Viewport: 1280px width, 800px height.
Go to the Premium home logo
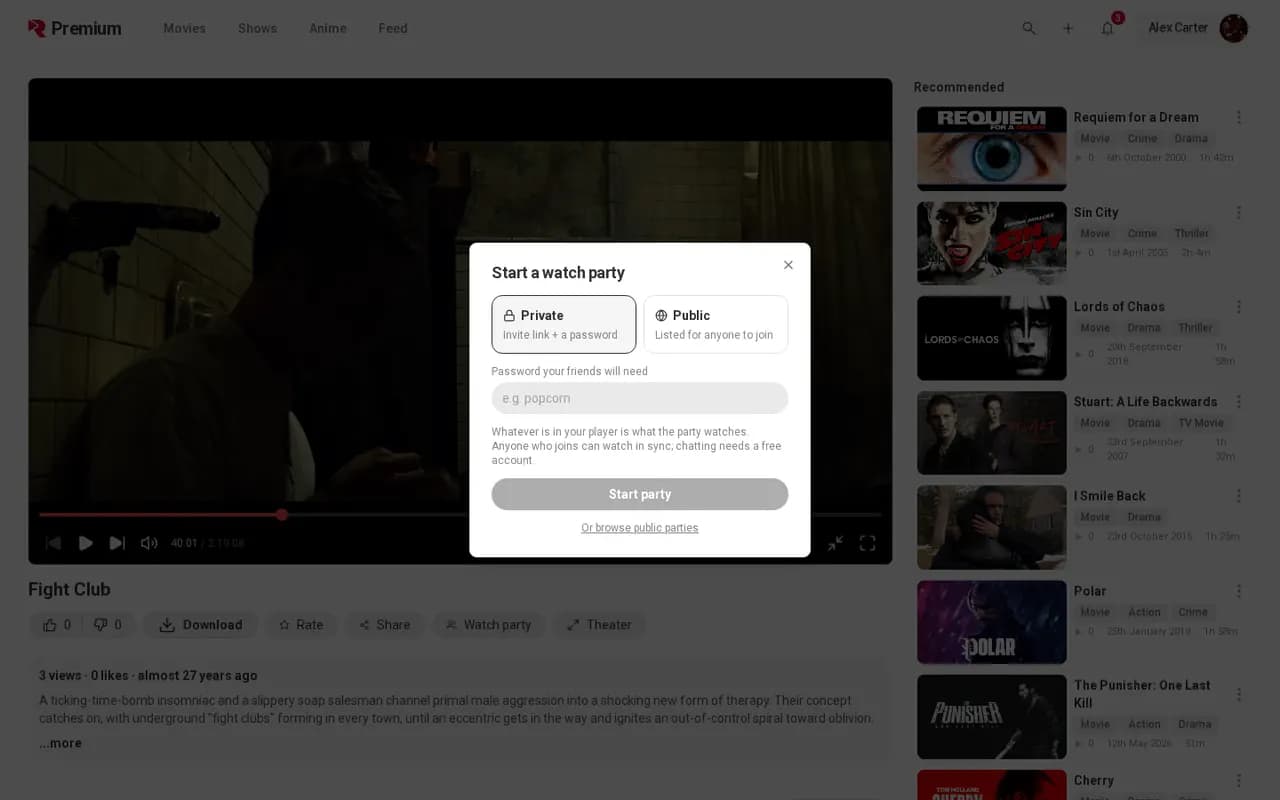click(x=75, y=28)
